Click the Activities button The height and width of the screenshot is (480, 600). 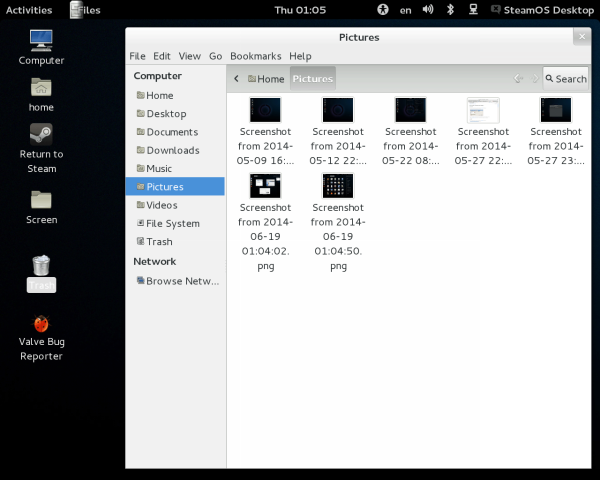pyautogui.click(x=29, y=10)
